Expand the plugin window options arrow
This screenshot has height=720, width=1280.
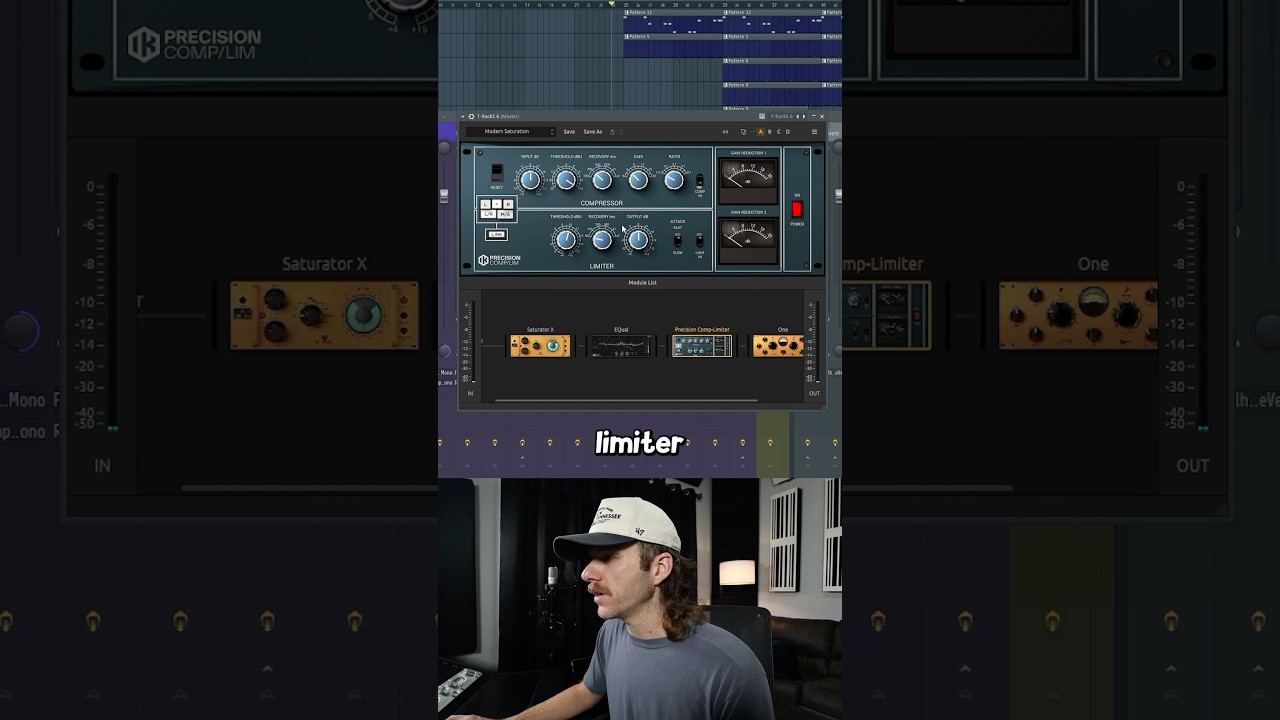click(463, 116)
